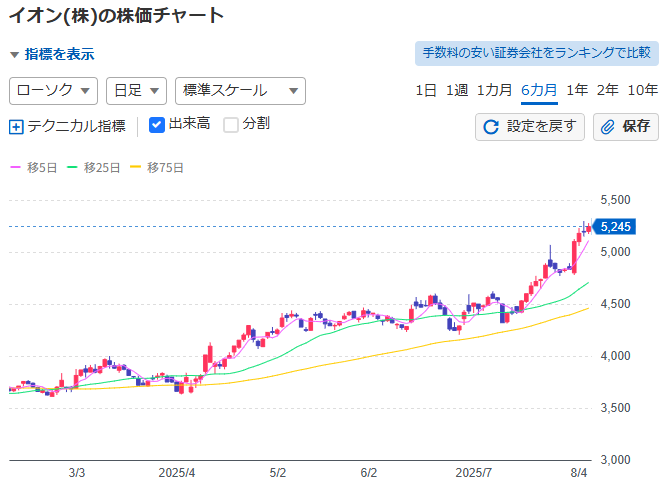Open the 標準スケール scale dropdown

[x=240, y=91]
